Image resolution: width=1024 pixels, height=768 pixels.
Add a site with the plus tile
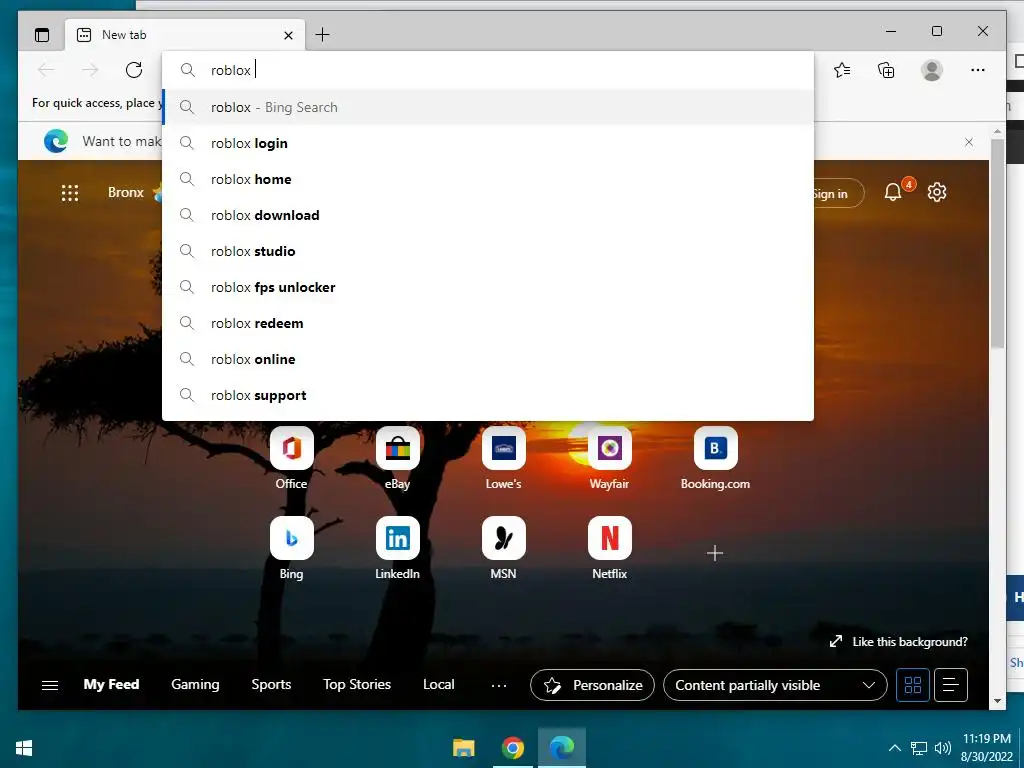[x=715, y=553]
